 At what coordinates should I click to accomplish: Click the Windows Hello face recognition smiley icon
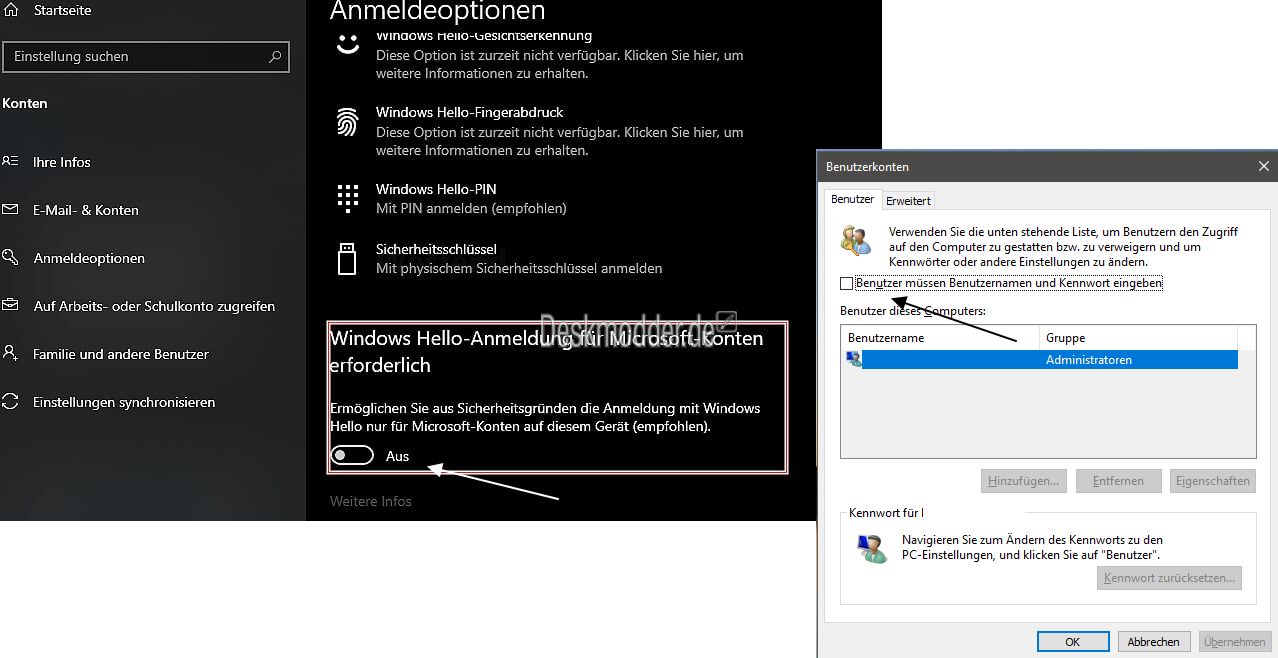tap(347, 44)
